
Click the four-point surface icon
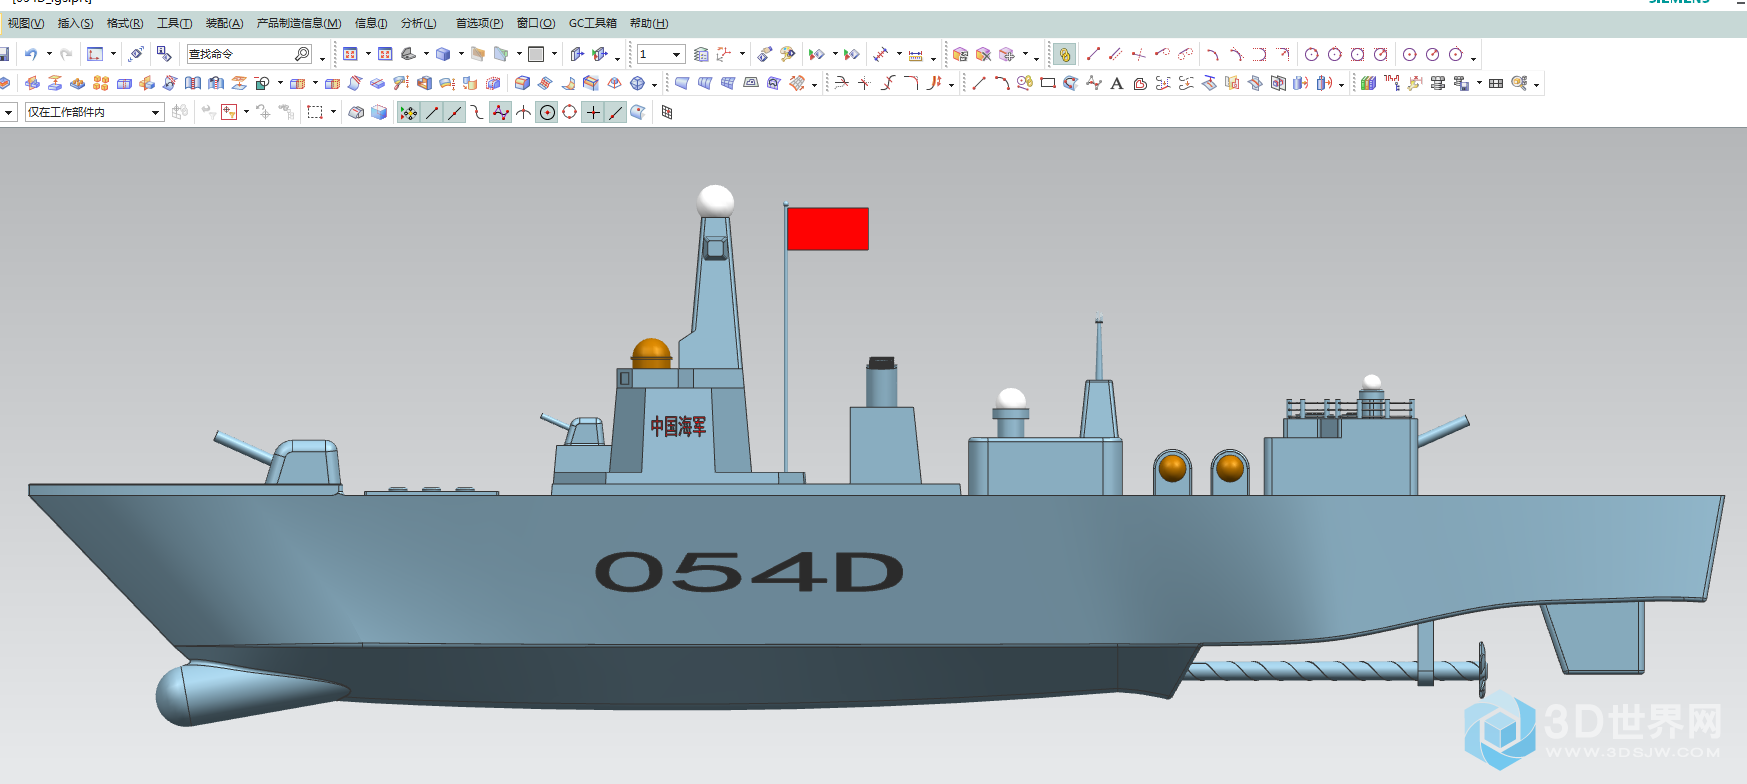682,83
